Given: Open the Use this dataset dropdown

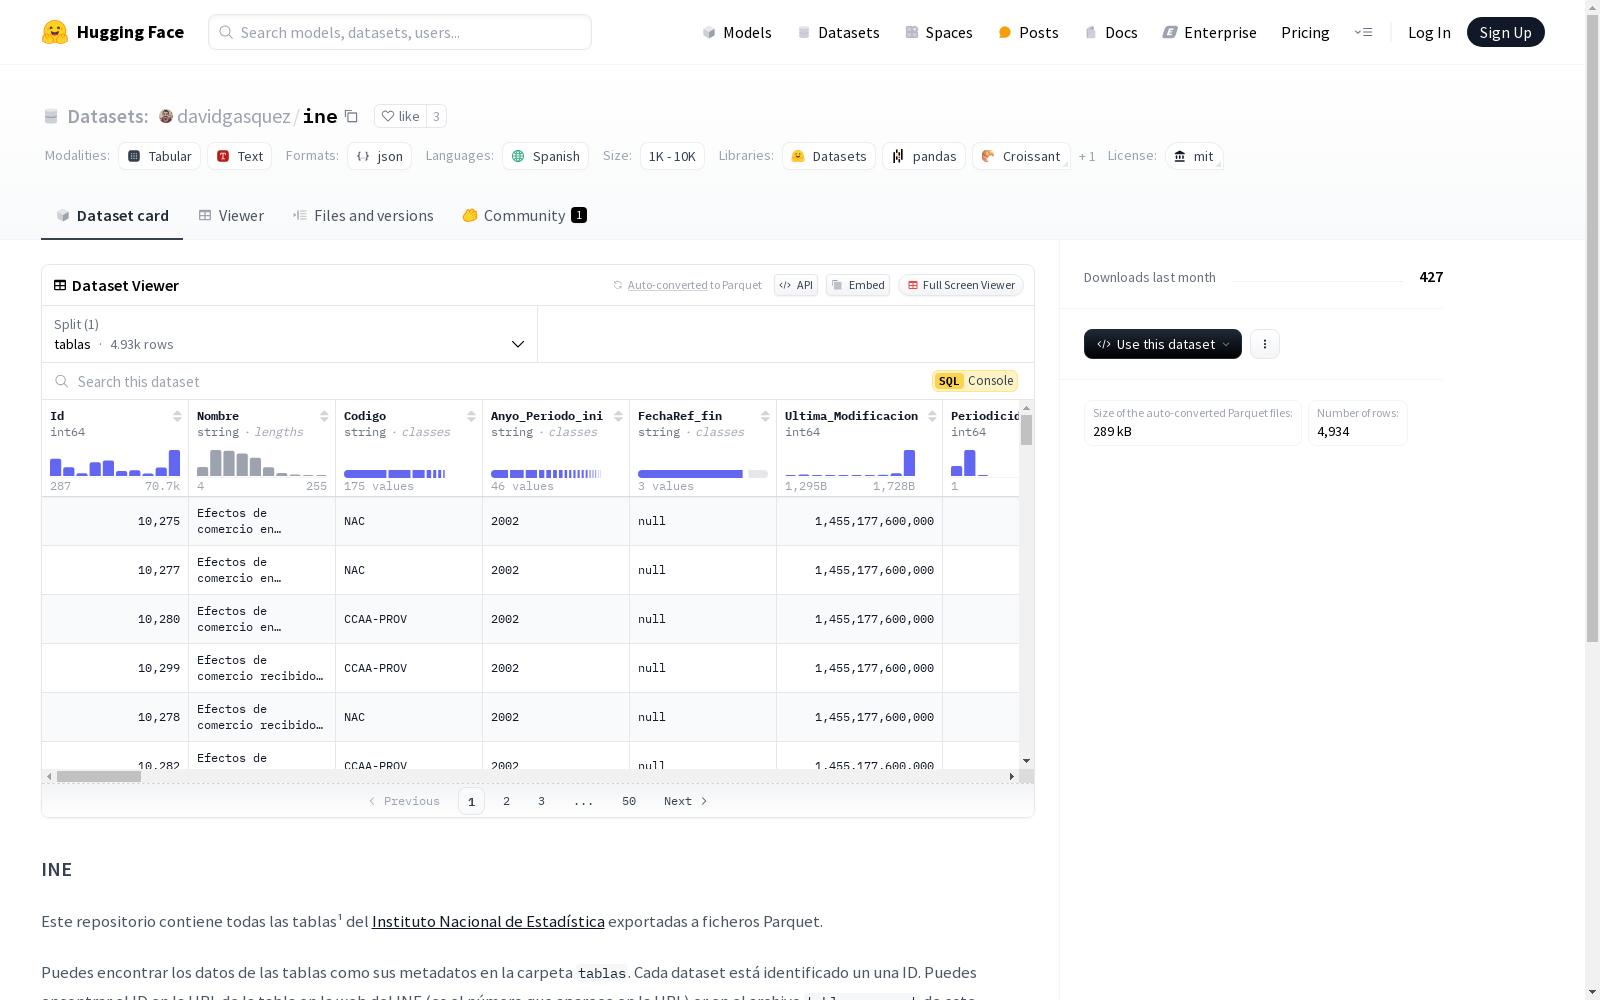Looking at the screenshot, I should 1163,344.
